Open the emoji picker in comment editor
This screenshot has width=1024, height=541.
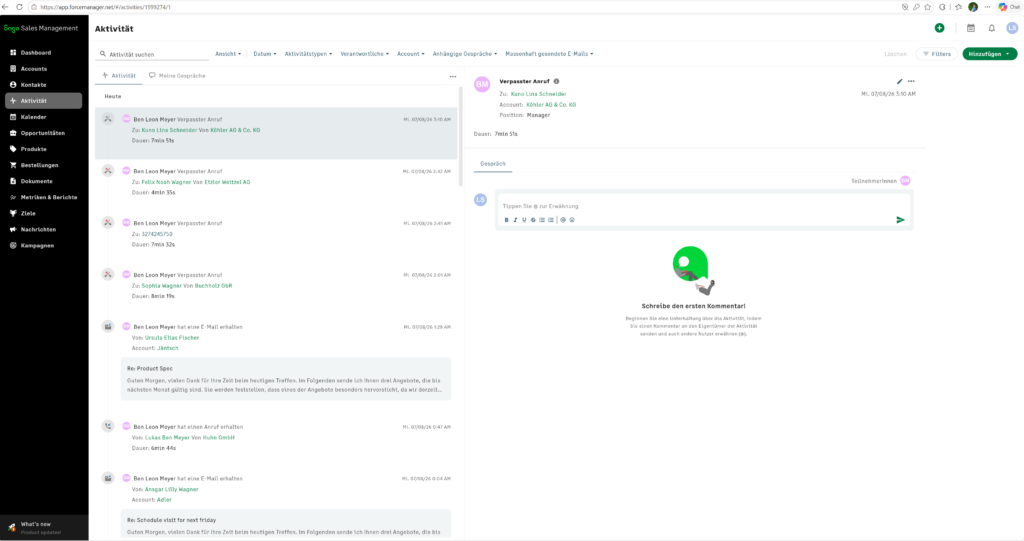coord(572,220)
